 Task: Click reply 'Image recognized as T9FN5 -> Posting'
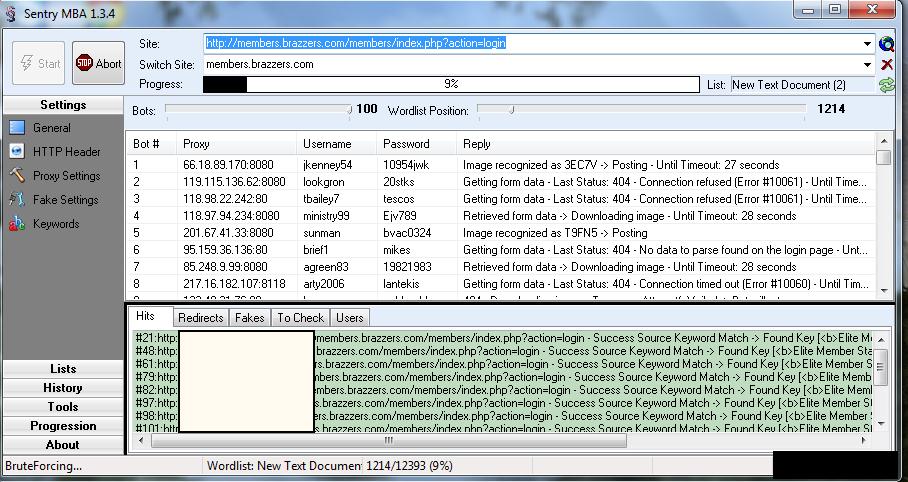click(x=555, y=233)
